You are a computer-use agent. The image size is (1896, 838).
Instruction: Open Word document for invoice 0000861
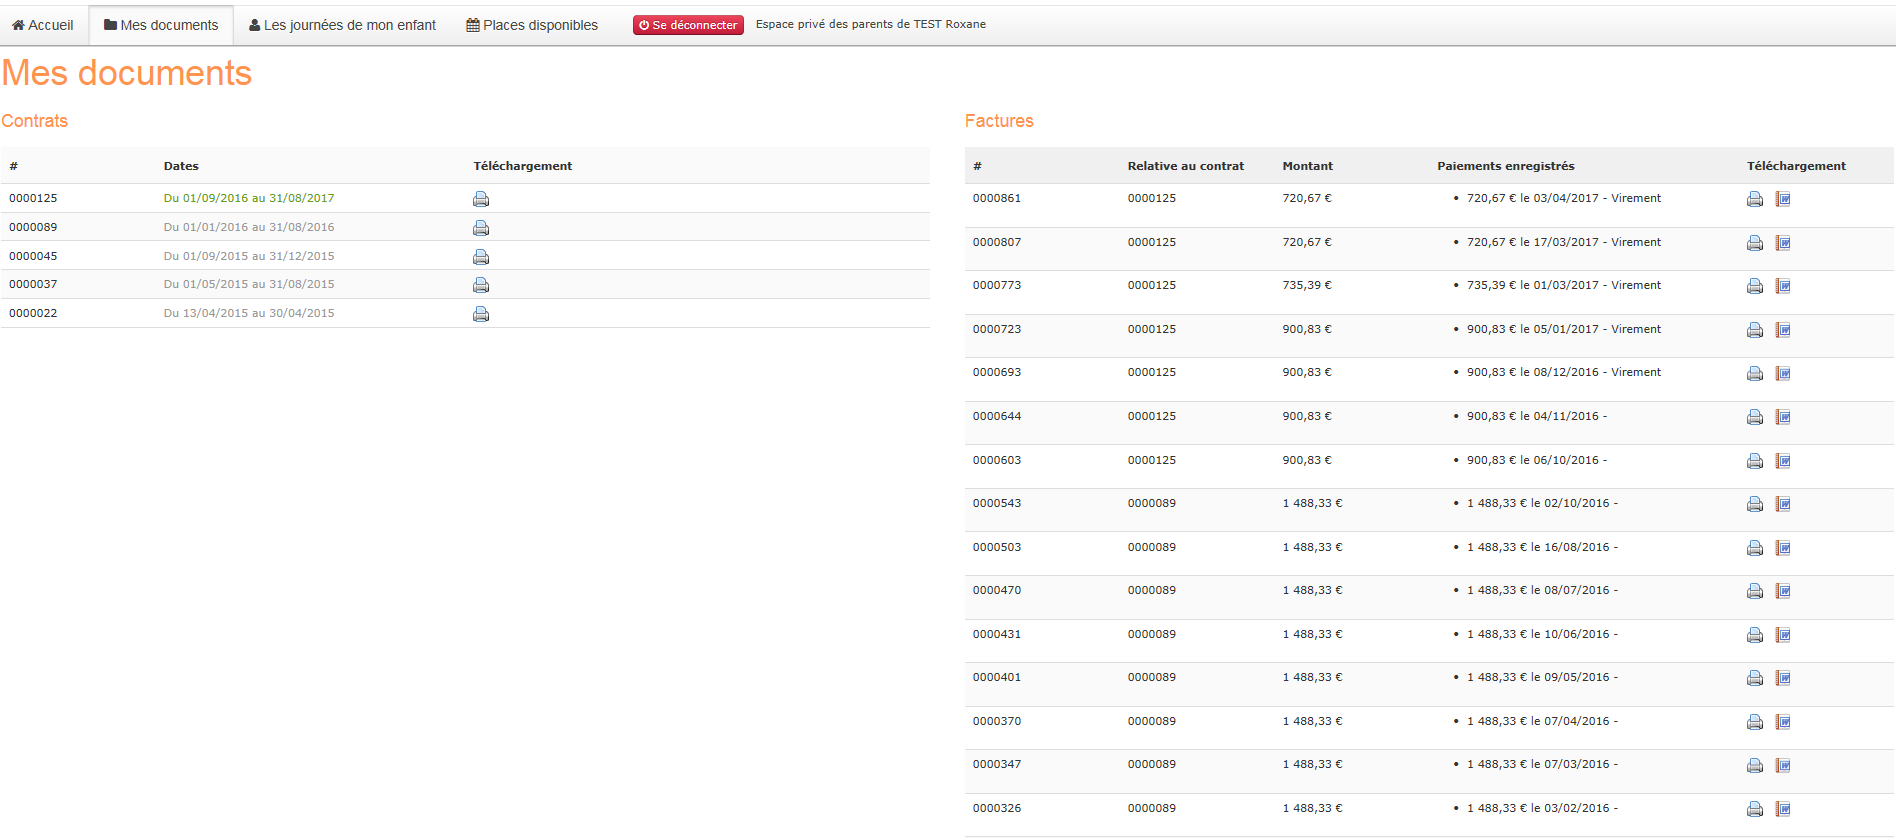pyautogui.click(x=1783, y=199)
